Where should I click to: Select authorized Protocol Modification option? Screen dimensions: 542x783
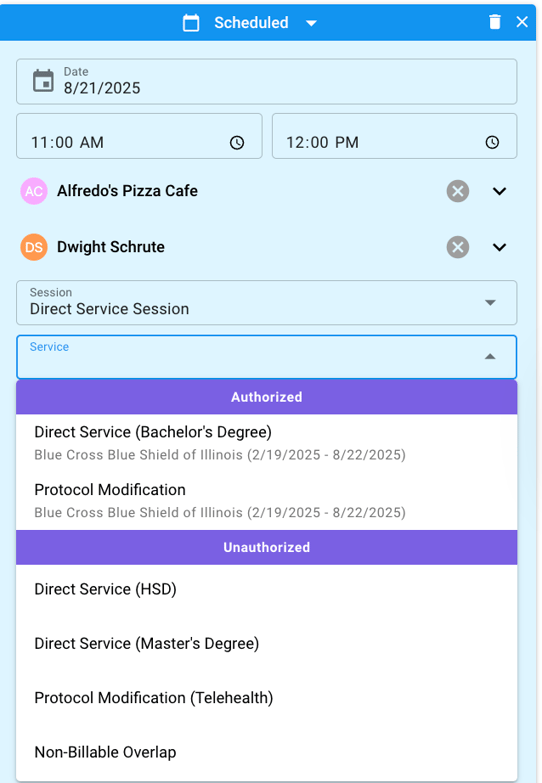click(x=266, y=501)
